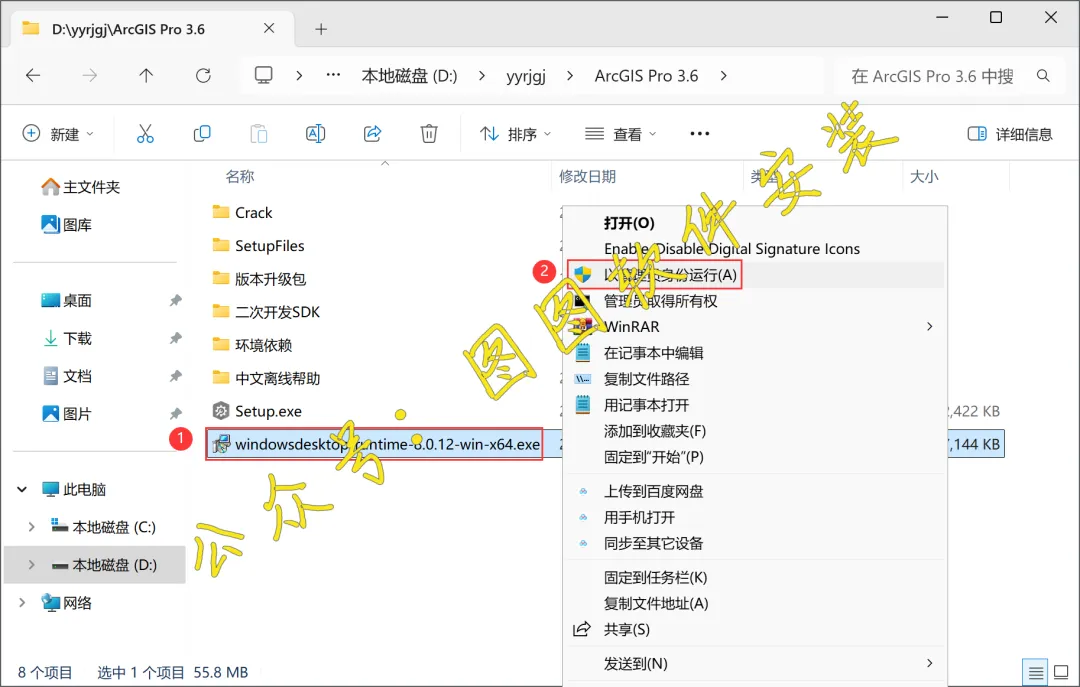
Task: Choose 用手机打开 menu entry
Action: click(x=755, y=517)
